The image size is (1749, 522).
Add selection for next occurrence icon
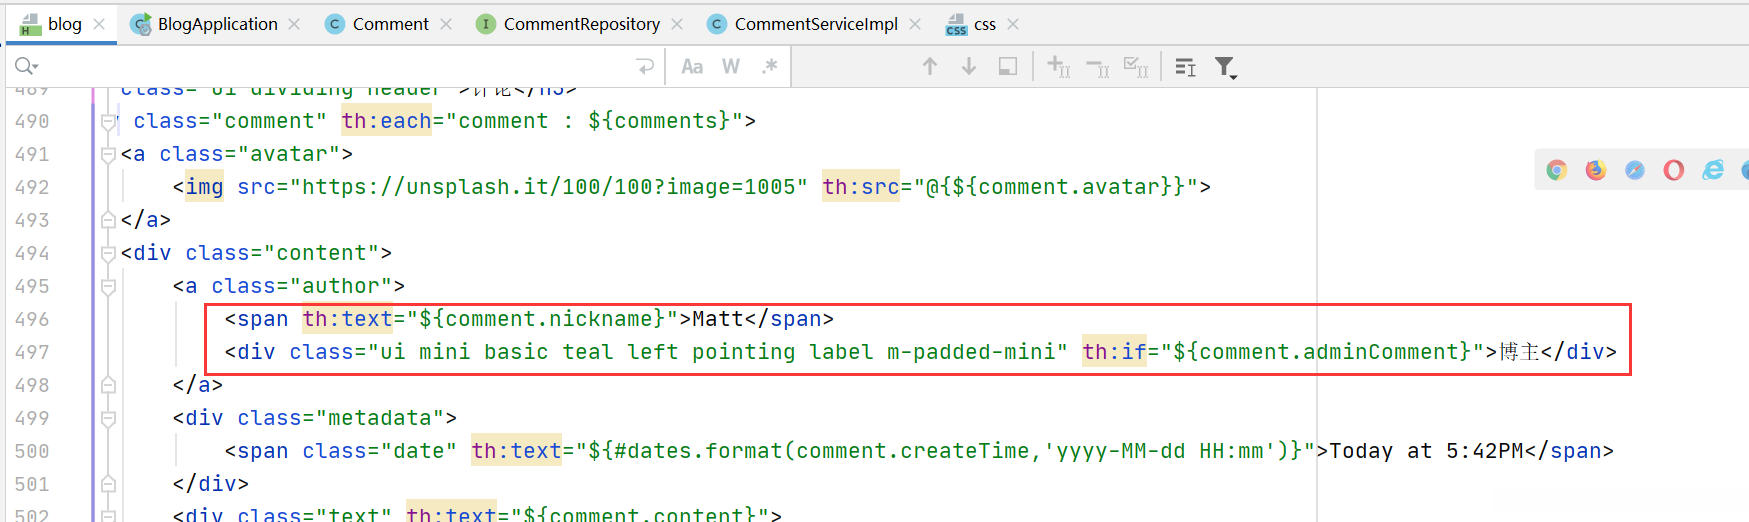tap(1058, 66)
